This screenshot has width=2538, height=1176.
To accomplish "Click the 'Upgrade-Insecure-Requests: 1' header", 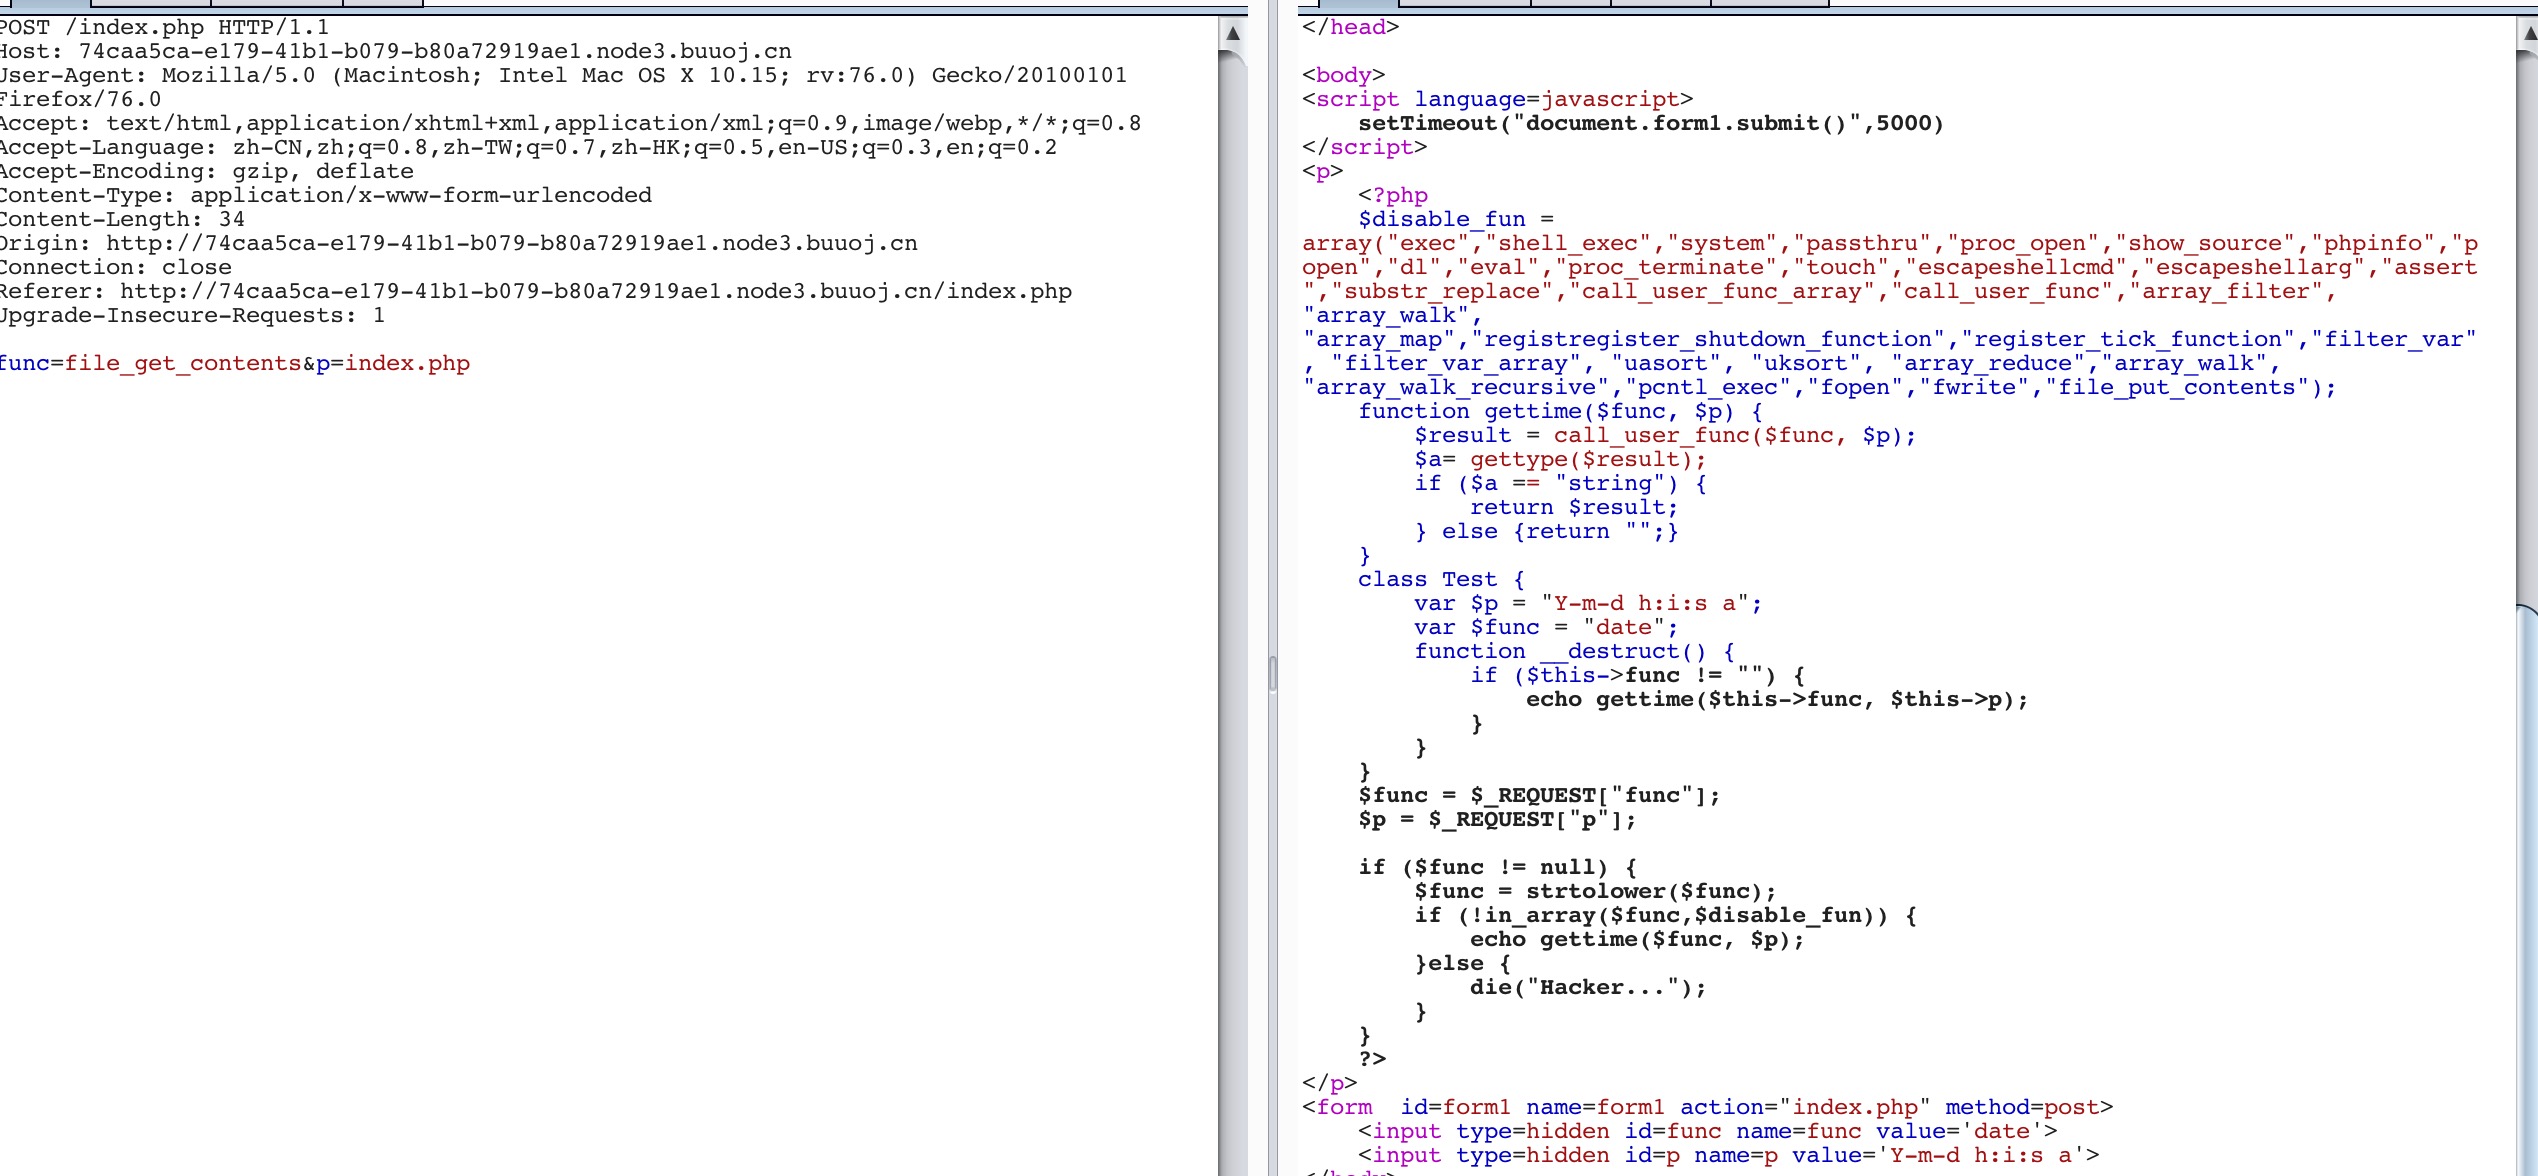I will coord(192,315).
